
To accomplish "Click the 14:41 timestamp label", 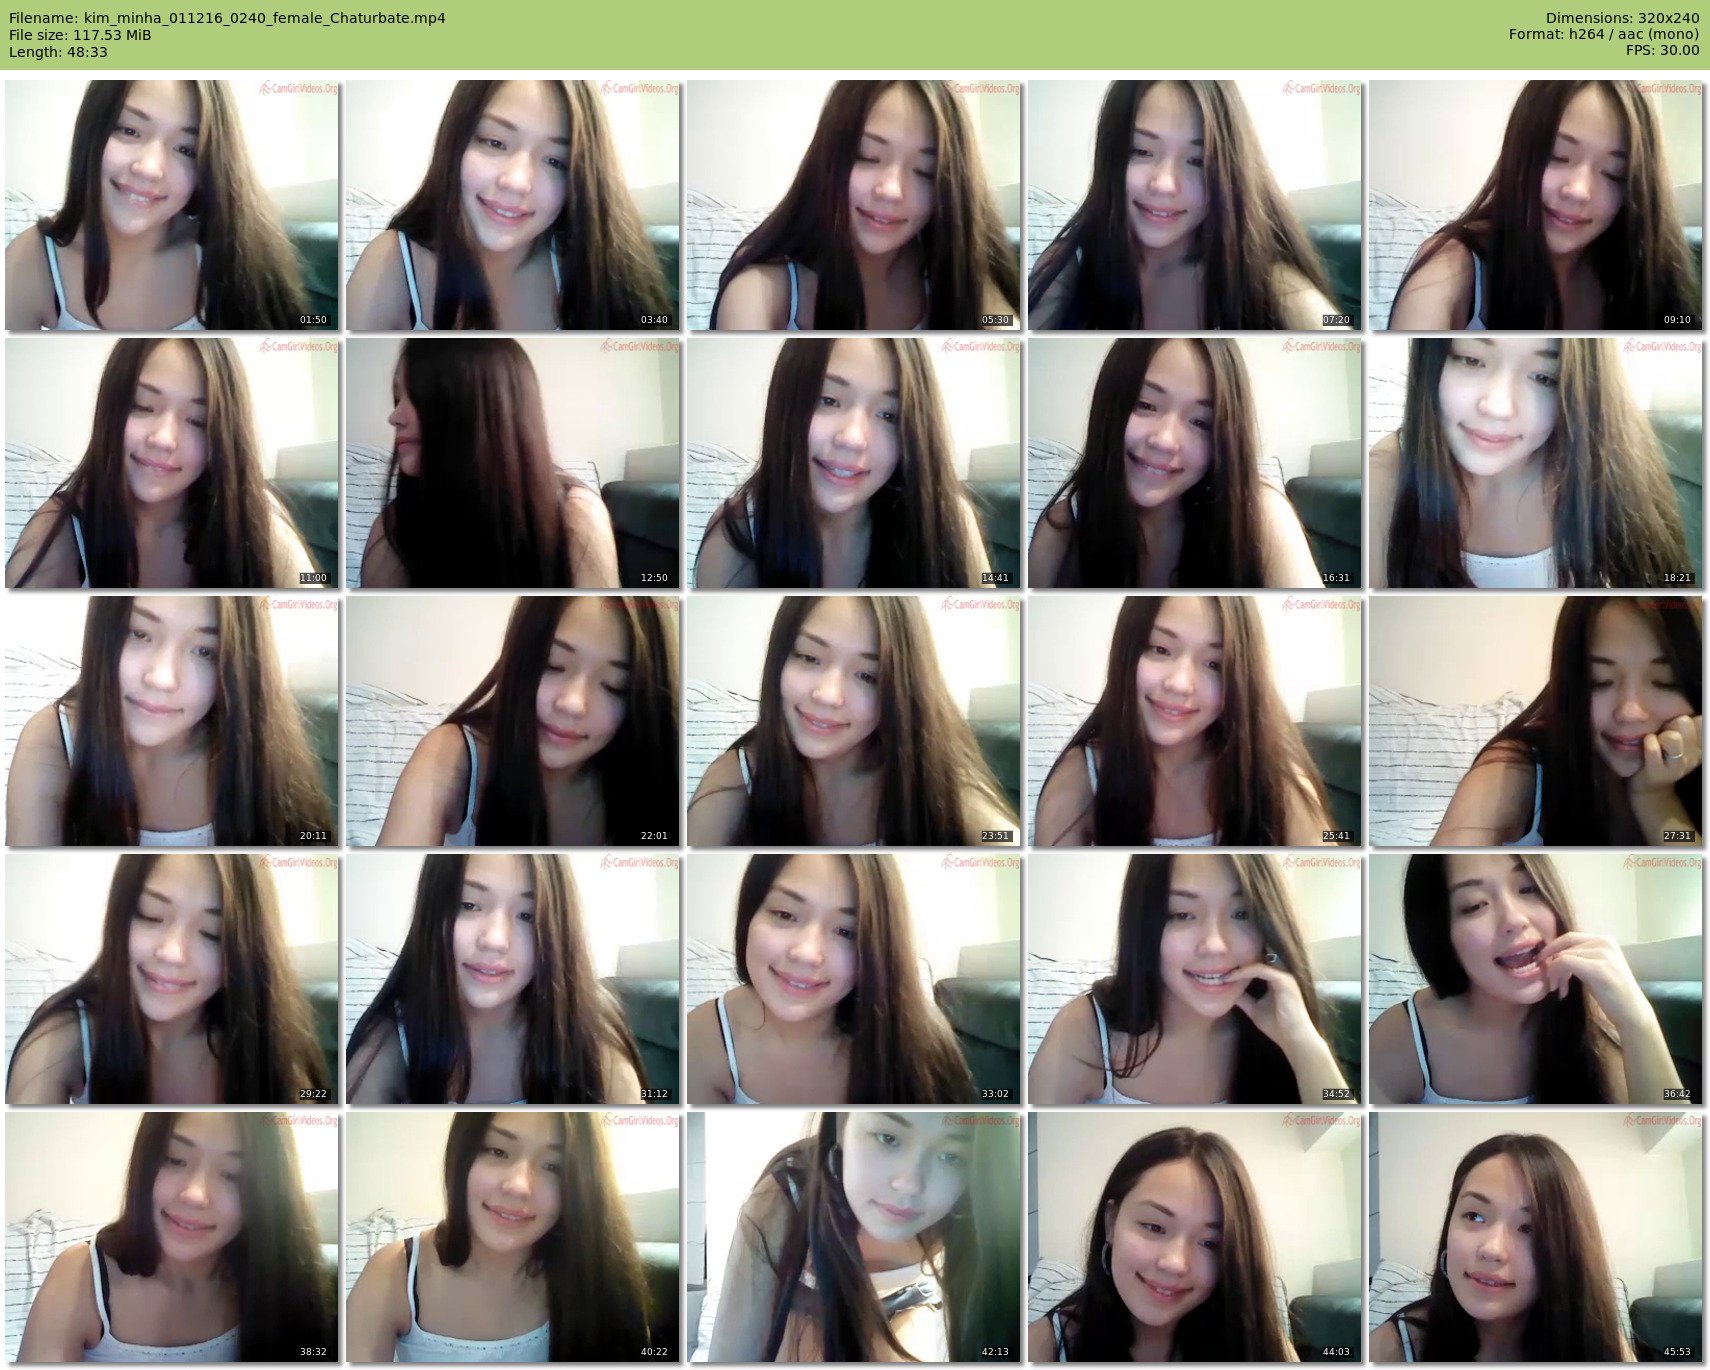I will [x=995, y=578].
